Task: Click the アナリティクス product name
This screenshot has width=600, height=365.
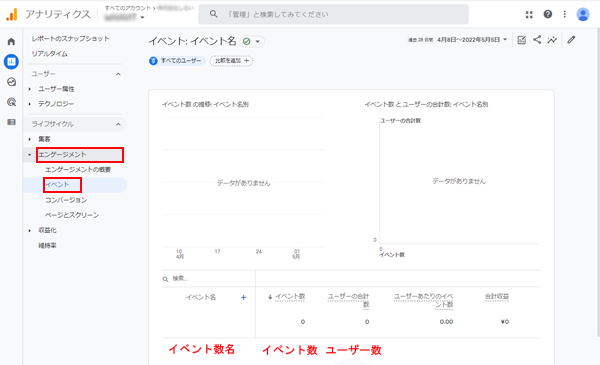Action: click(x=58, y=15)
